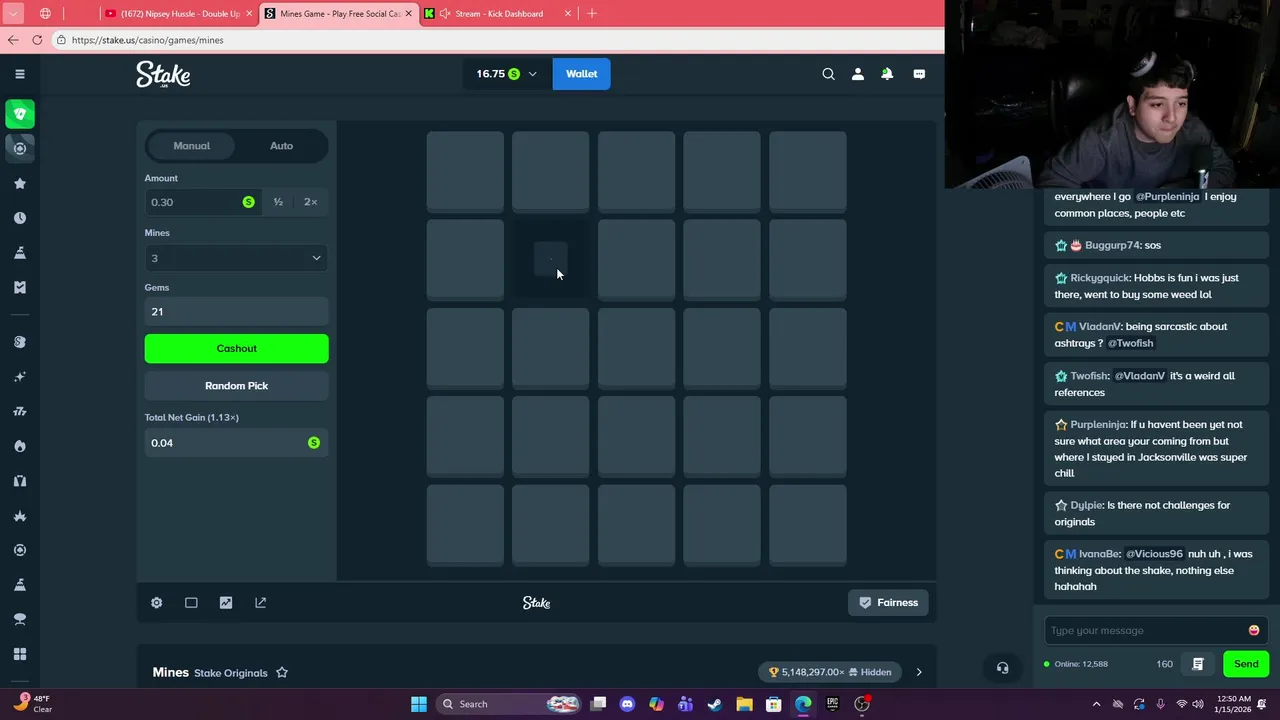Open the Fairness panel
The image size is (1280, 720).
(888, 603)
